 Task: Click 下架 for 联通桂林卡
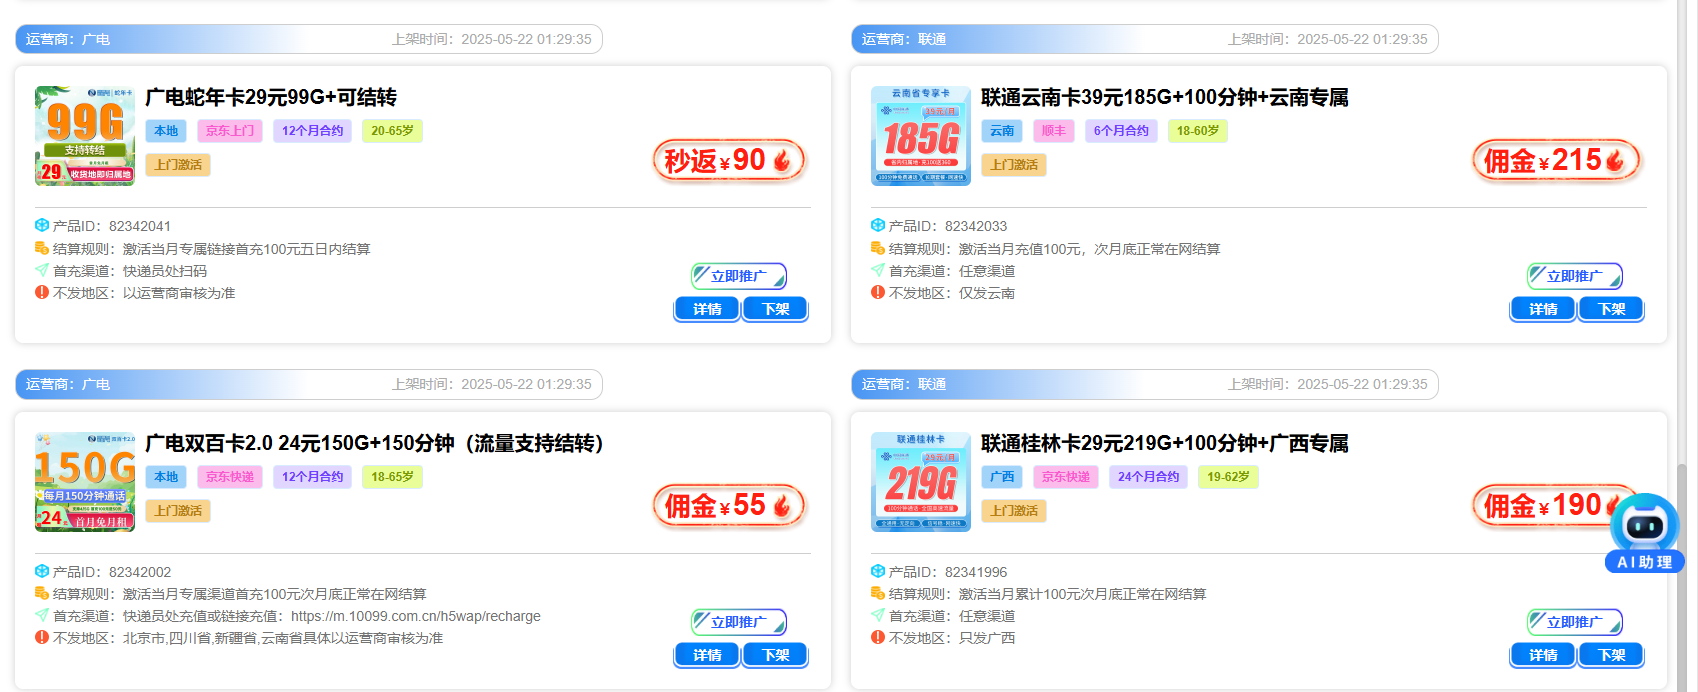tap(1612, 655)
